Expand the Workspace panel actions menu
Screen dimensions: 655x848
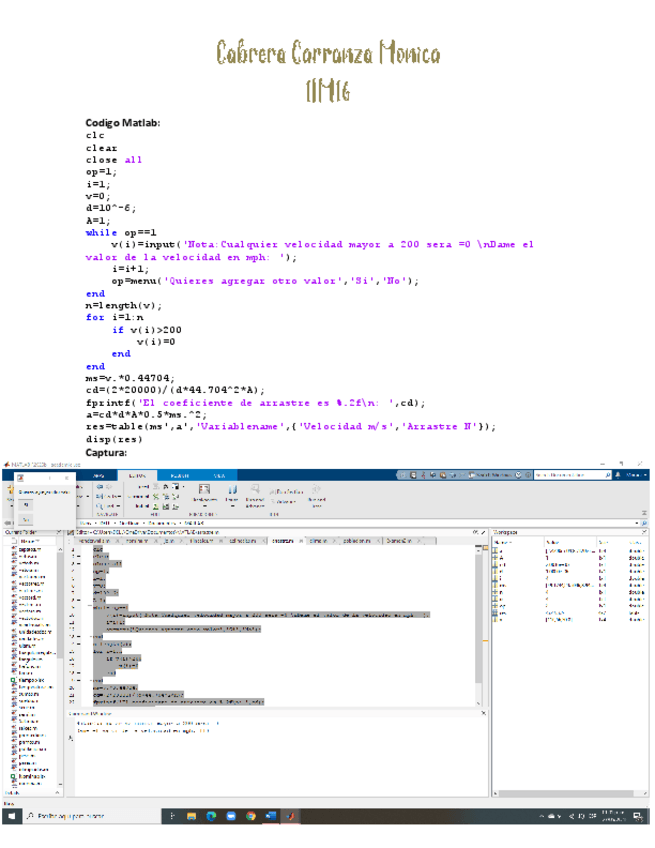point(643,533)
